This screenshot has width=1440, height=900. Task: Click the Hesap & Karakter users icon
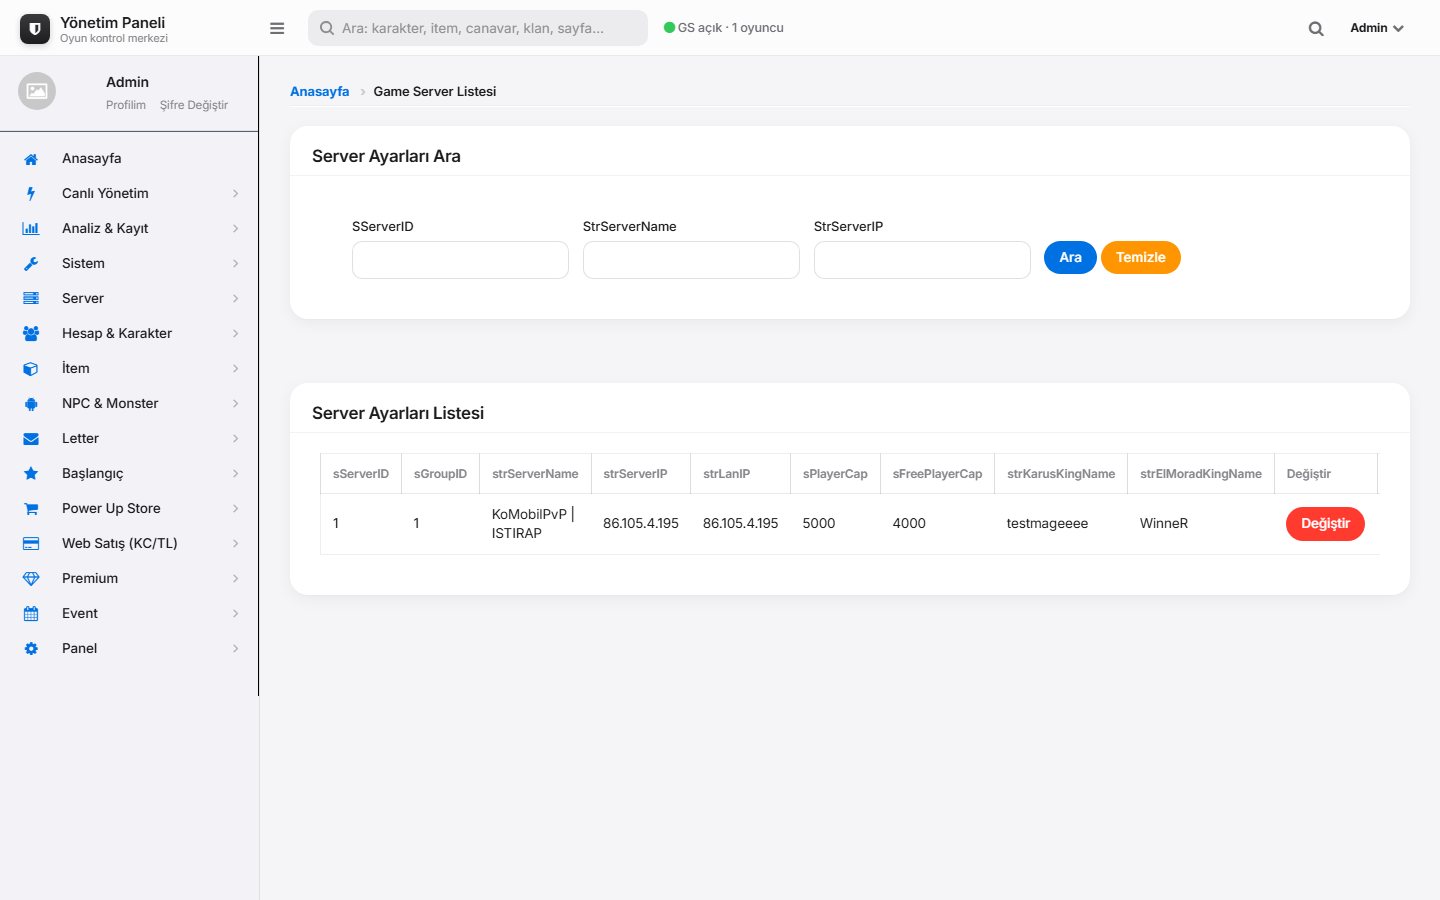31,334
